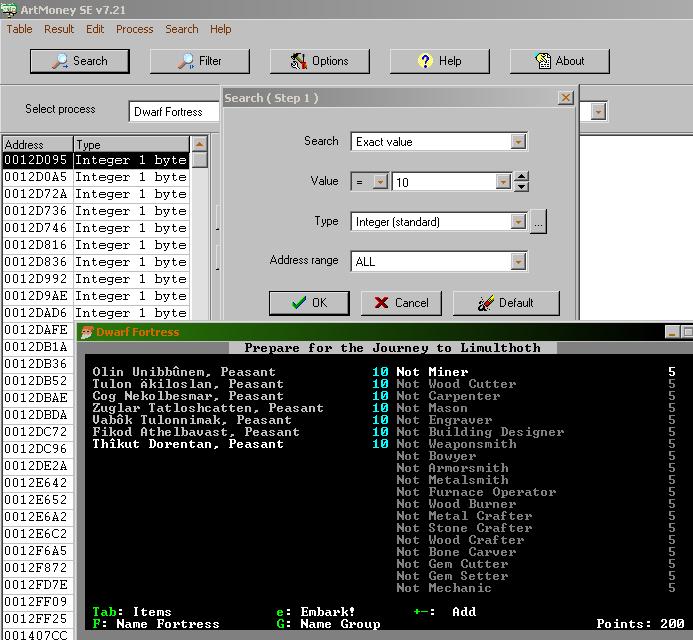Select address row 0012FF25

tap(38, 619)
